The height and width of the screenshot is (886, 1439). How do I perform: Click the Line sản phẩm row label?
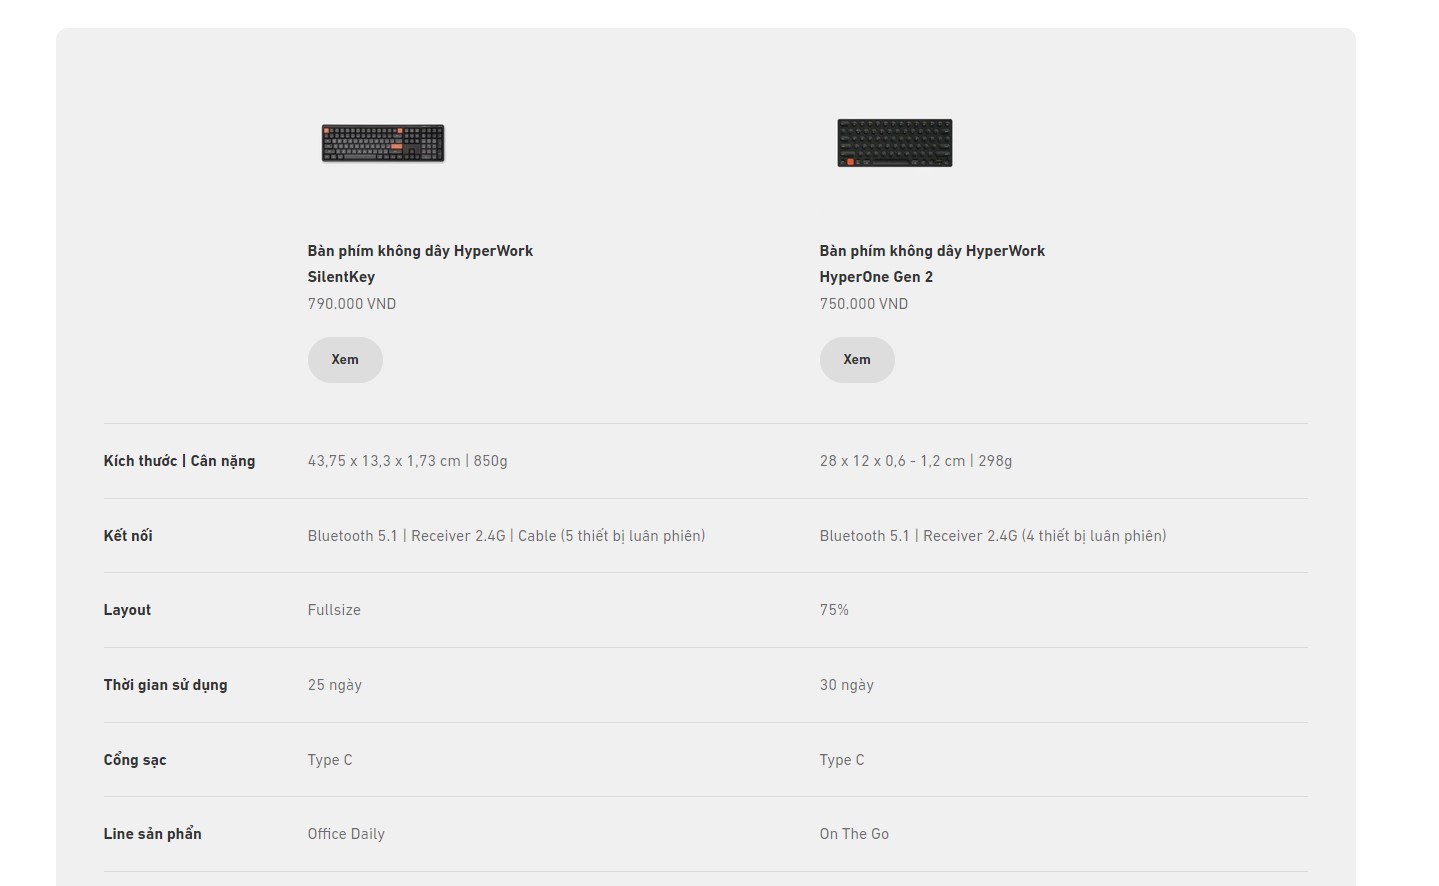pos(152,834)
